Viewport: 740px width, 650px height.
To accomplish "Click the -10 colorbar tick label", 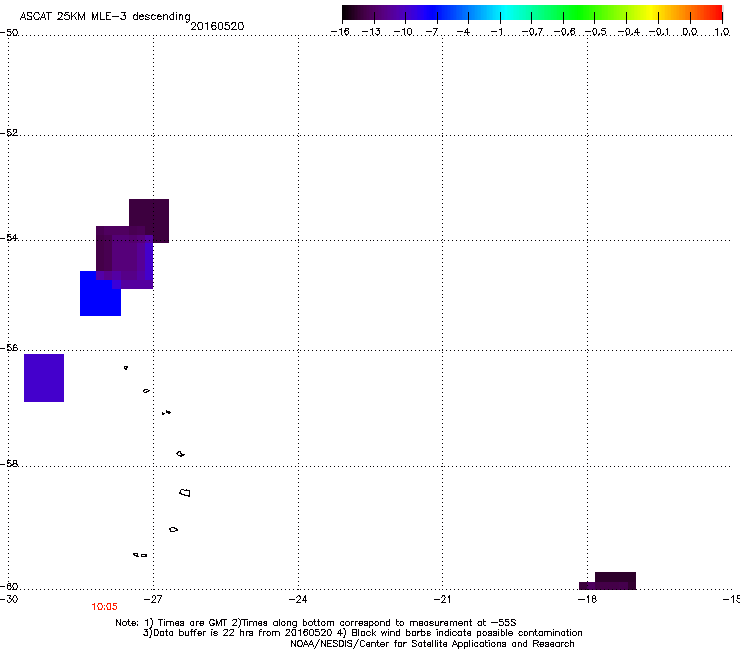I will click(404, 32).
